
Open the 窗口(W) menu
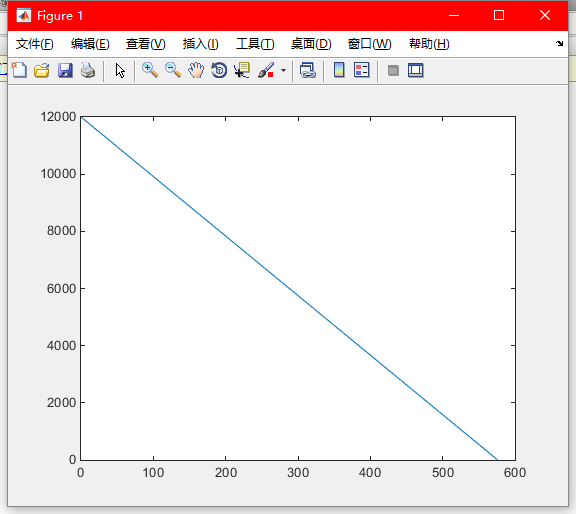tap(370, 44)
